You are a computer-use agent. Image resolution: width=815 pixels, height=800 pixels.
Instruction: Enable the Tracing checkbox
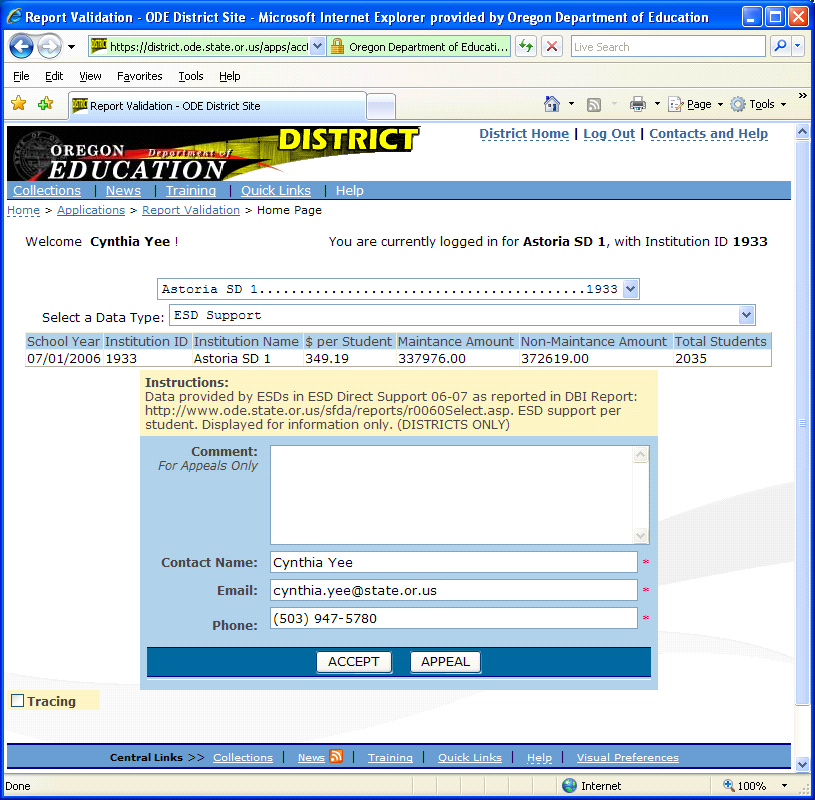(17, 701)
